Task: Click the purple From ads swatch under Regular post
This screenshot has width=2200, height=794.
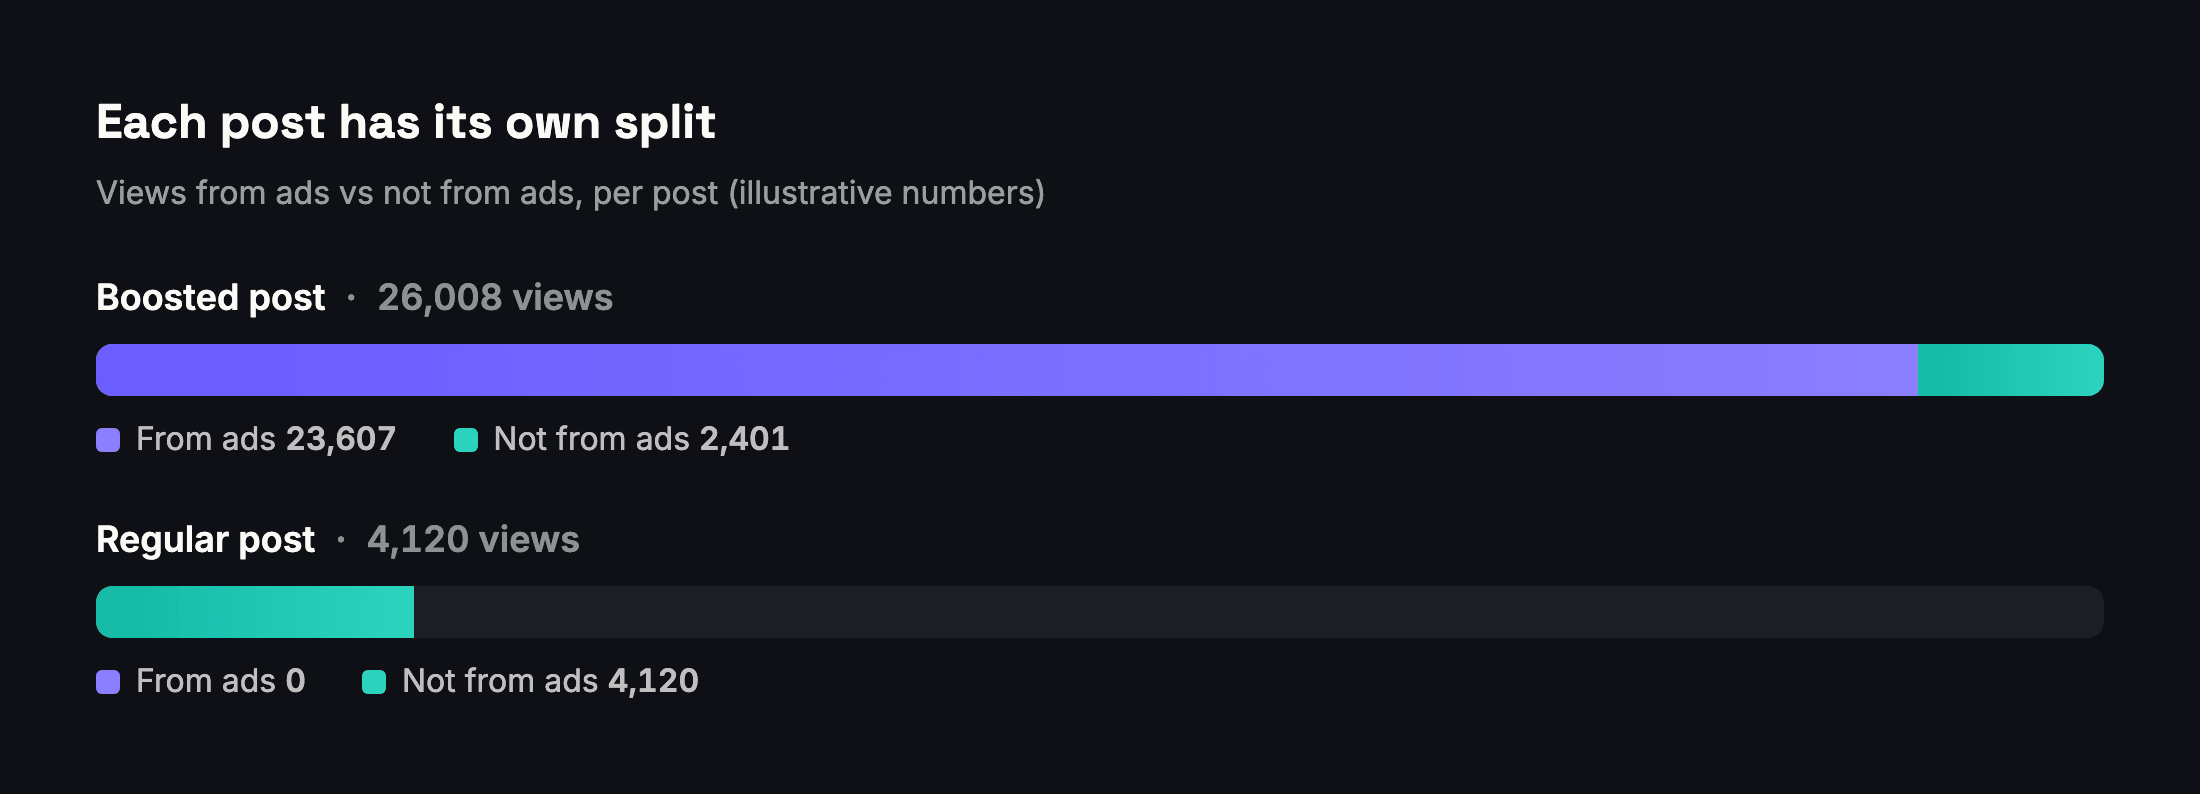Action: point(108,682)
